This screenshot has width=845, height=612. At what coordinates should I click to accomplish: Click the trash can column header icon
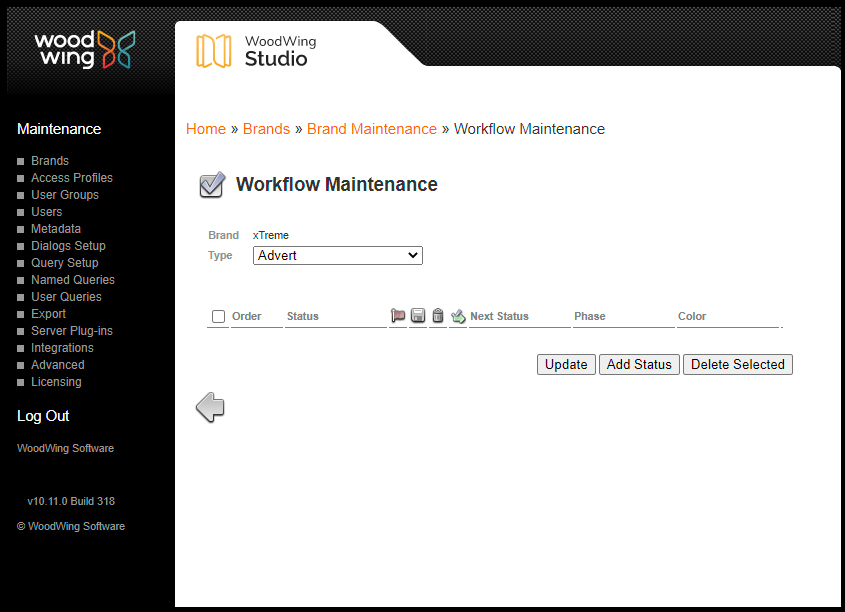438,316
